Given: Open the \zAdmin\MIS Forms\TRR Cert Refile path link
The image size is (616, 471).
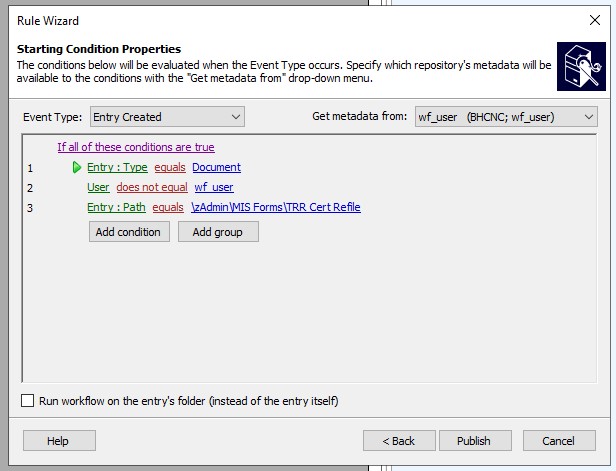Looking at the screenshot, I should click(x=276, y=207).
